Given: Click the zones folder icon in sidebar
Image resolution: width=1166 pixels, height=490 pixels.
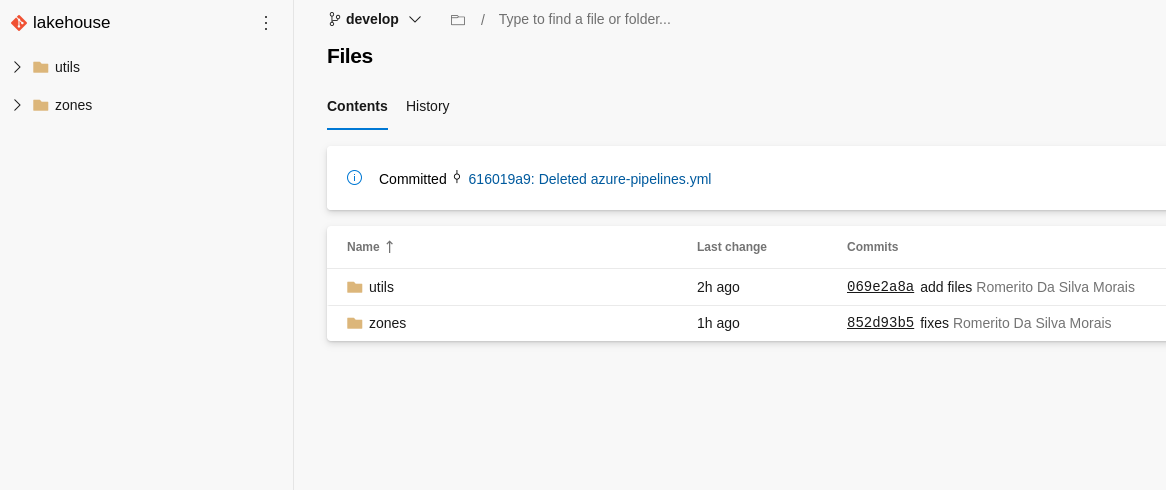Looking at the screenshot, I should coord(41,105).
